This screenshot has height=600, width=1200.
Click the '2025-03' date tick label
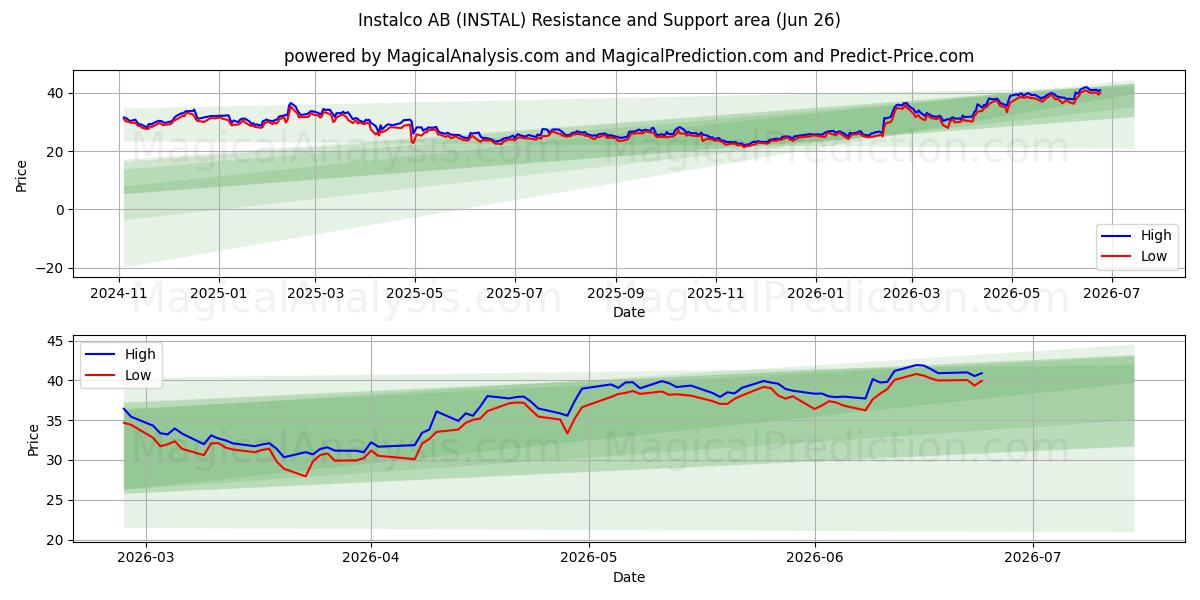click(314, 294)
